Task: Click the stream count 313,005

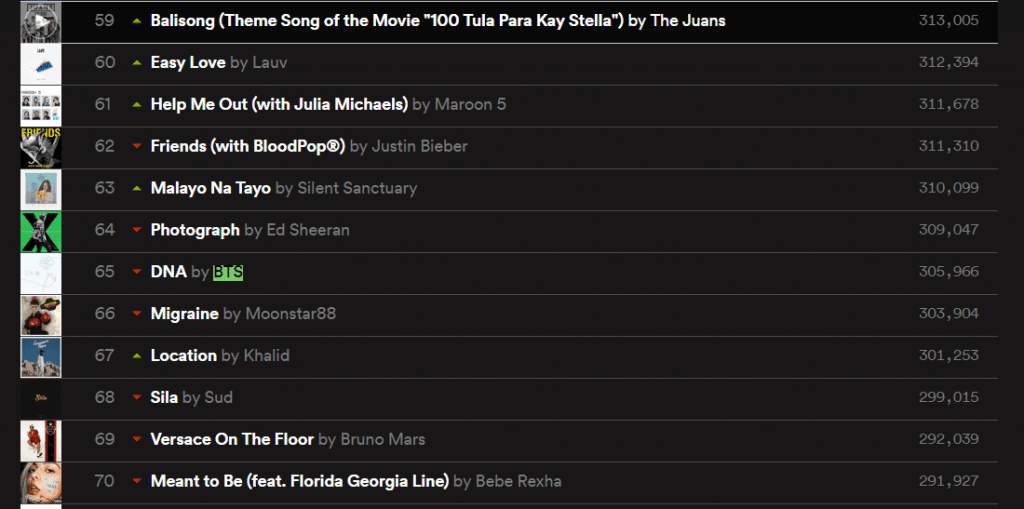Action: [x=948, y=20]
